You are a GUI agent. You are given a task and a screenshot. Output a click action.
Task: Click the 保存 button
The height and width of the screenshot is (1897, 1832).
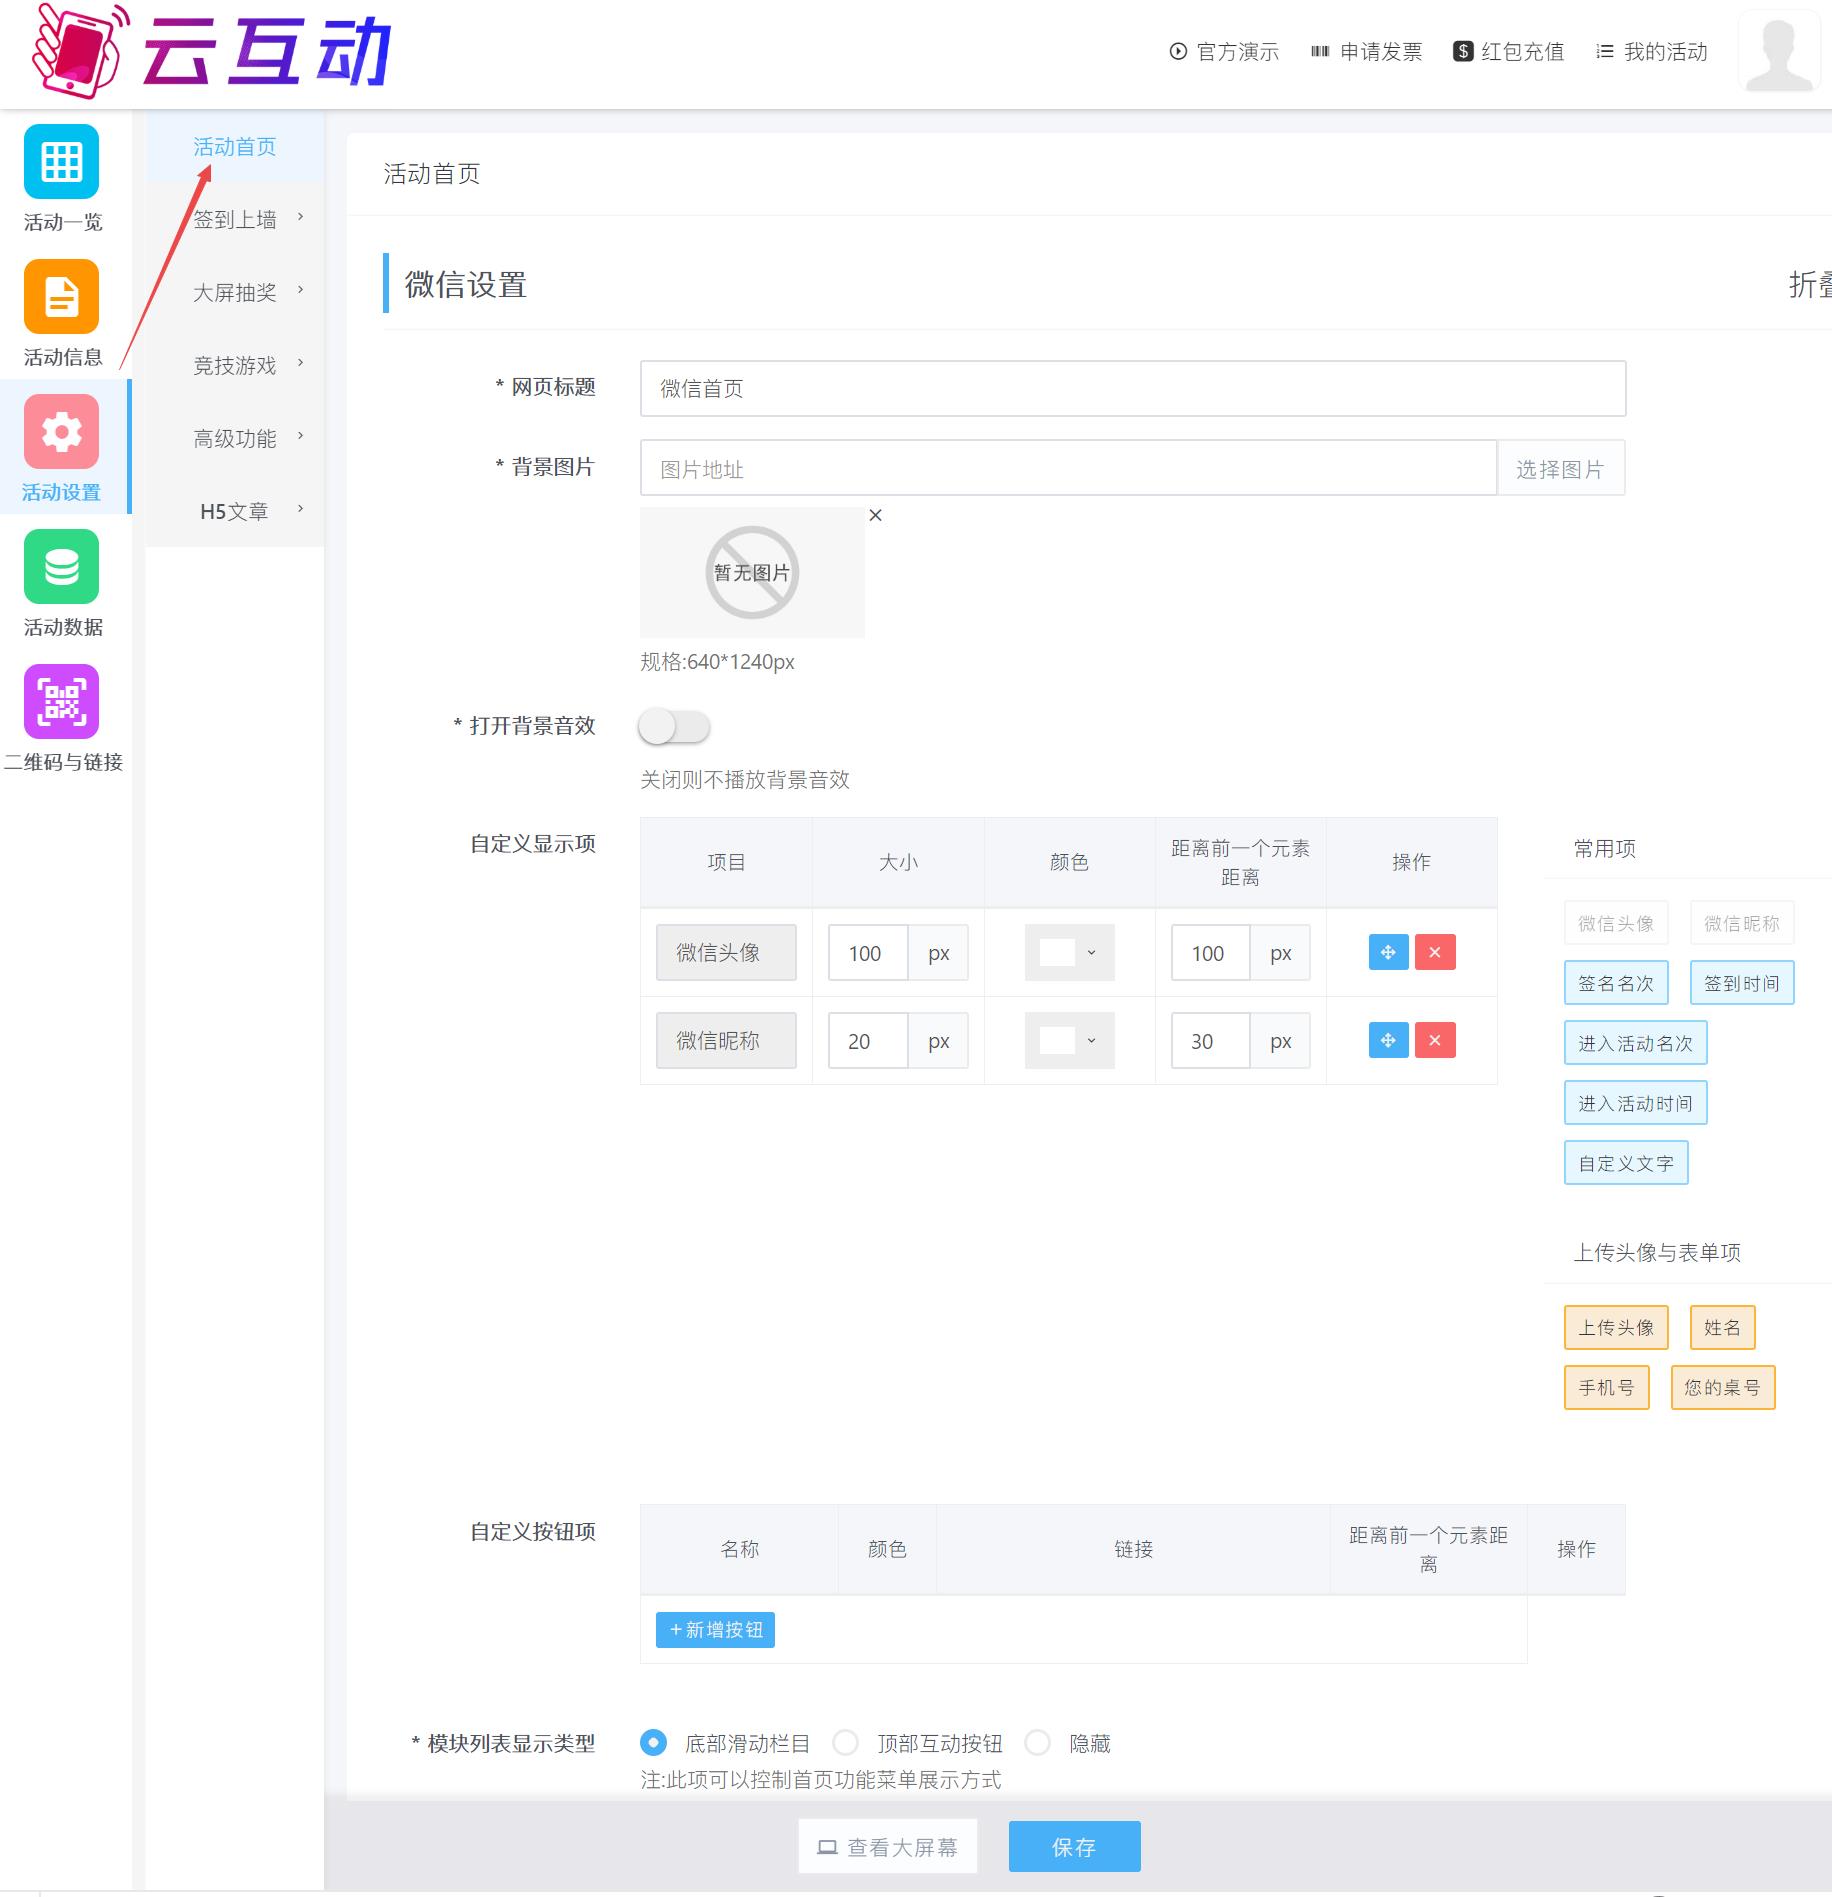pos(1074,1847)
